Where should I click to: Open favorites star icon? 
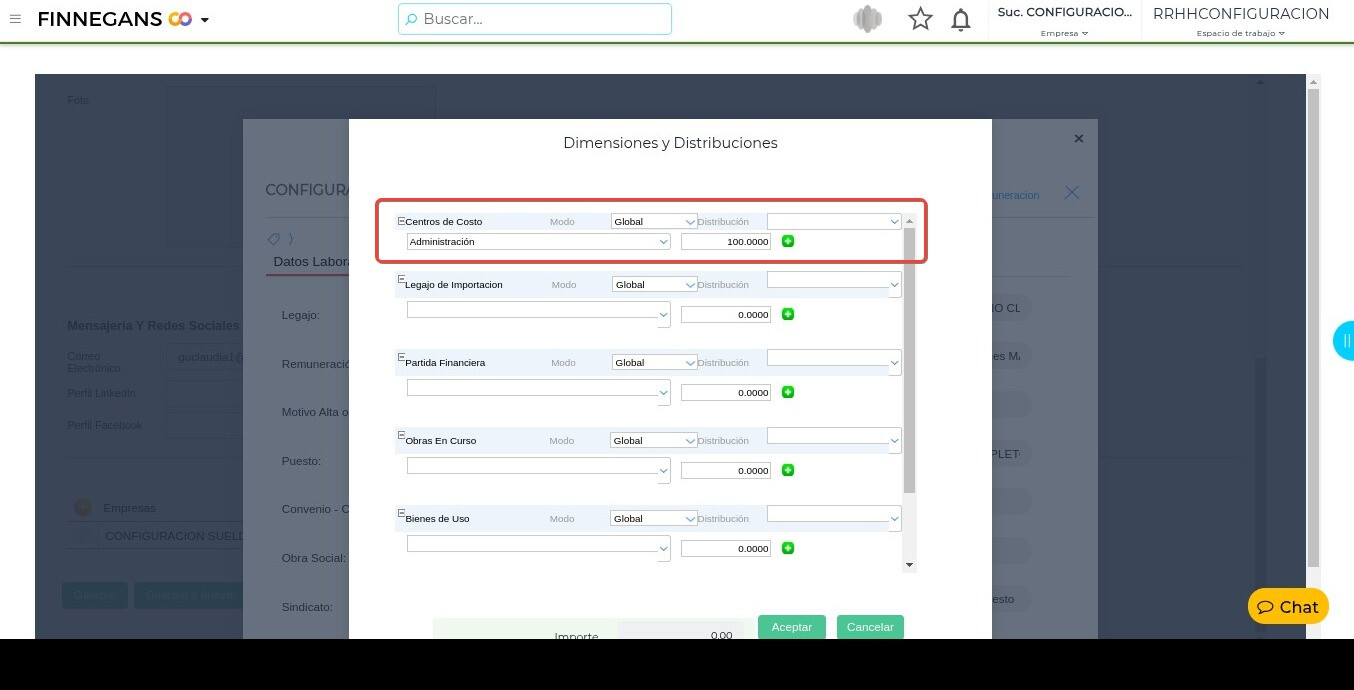point(920,19)
